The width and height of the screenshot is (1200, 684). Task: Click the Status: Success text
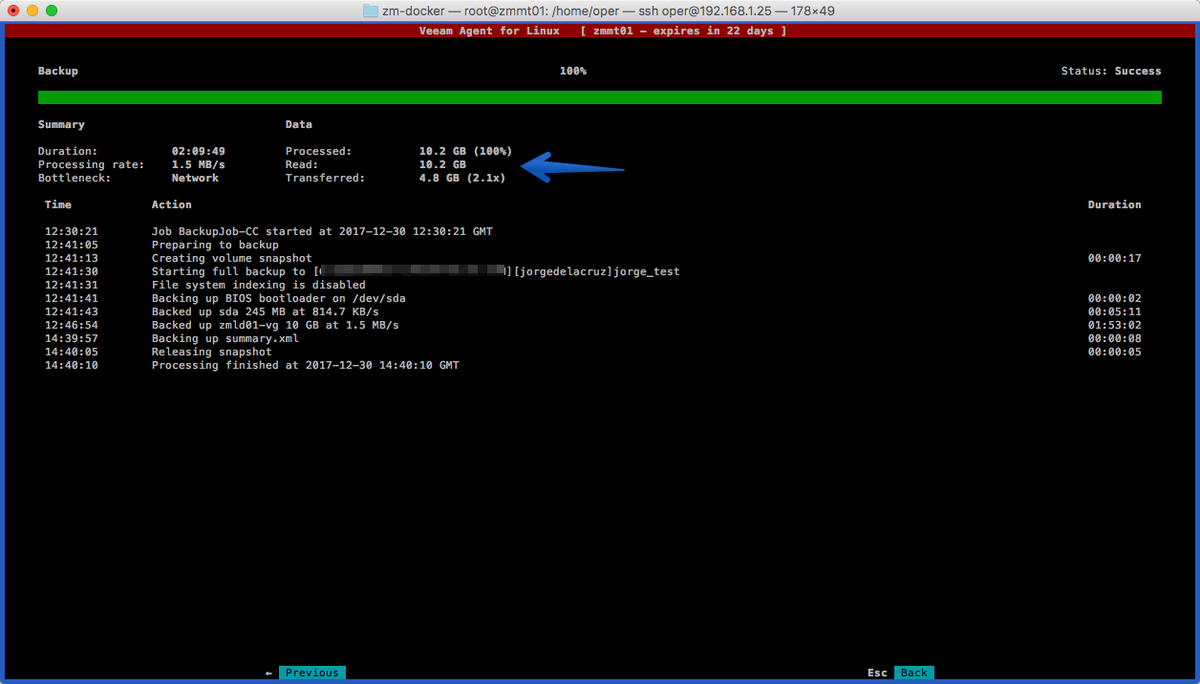point(1111,71)
